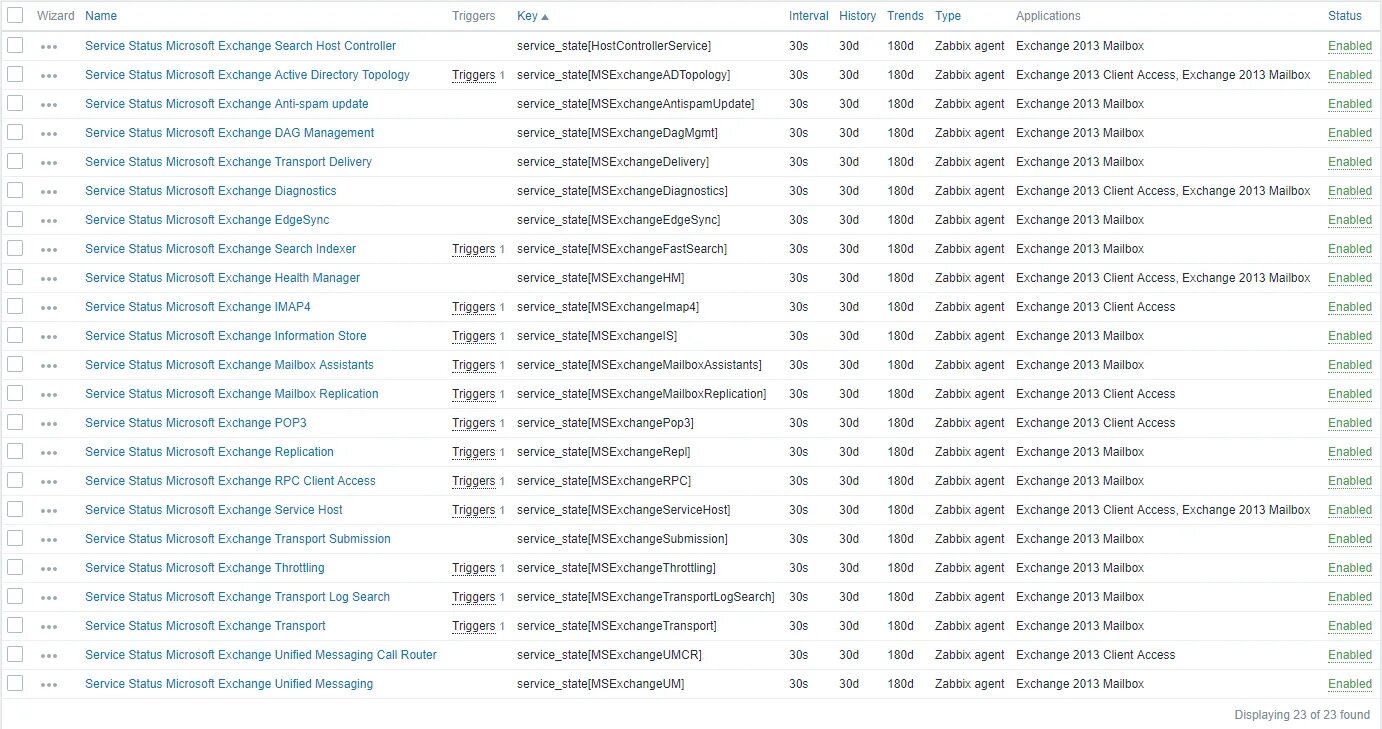Toggle Enabled status for Exchange Replication item
This screenshot has height=729, width=1382.
1350,452
